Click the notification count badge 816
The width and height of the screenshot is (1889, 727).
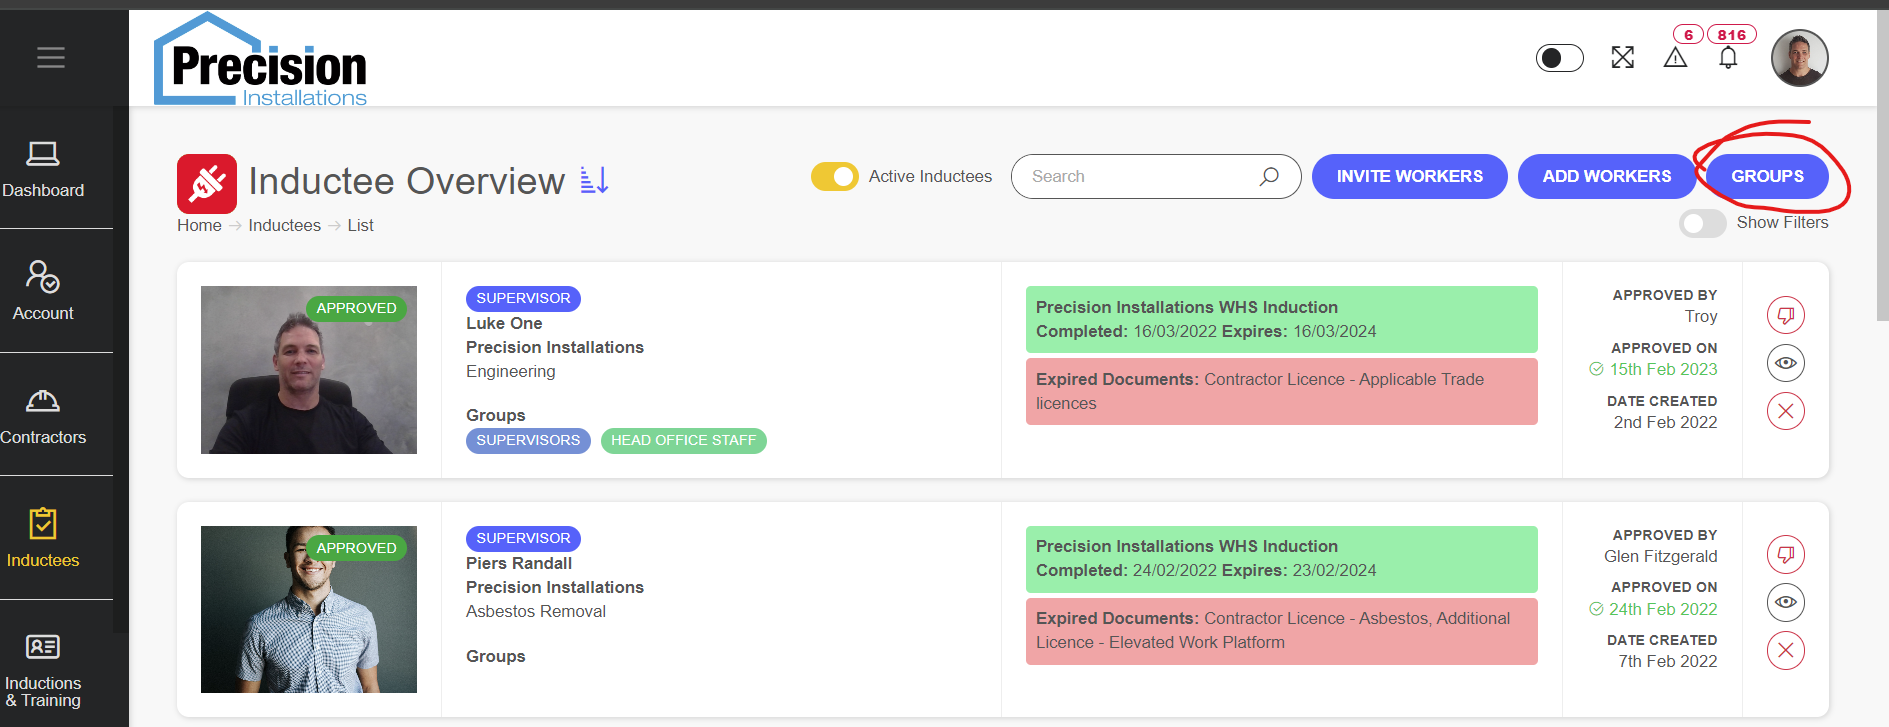(1732, 35)
